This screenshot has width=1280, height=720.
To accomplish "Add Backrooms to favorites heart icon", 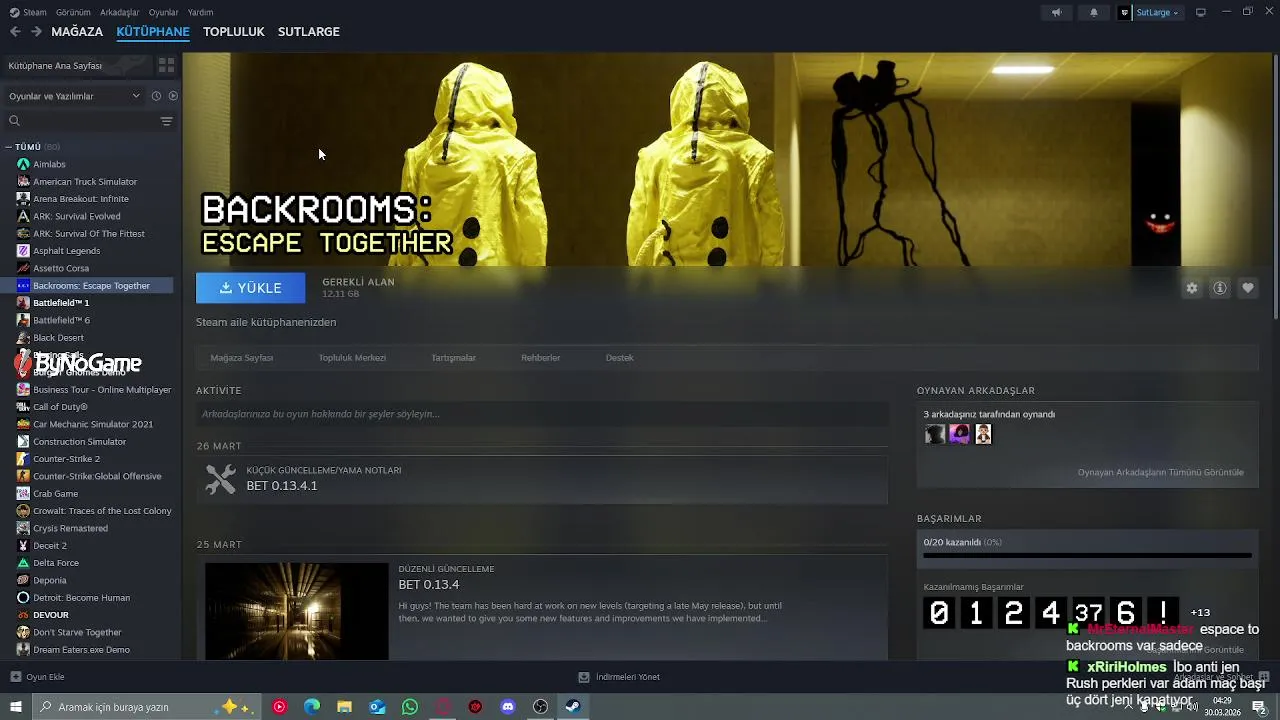I will tap(1248, 288).
